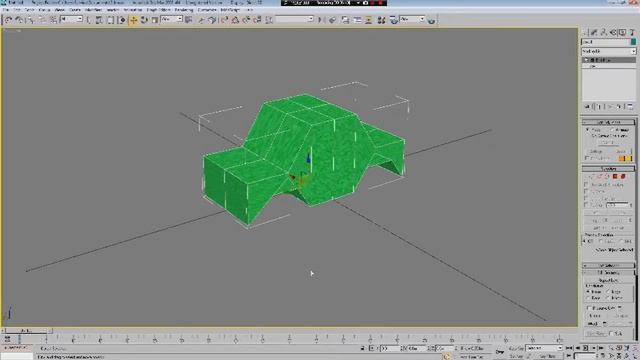Open the named selection sets dropdown
The width and height of the screenshot is (640, 360).
294,19
